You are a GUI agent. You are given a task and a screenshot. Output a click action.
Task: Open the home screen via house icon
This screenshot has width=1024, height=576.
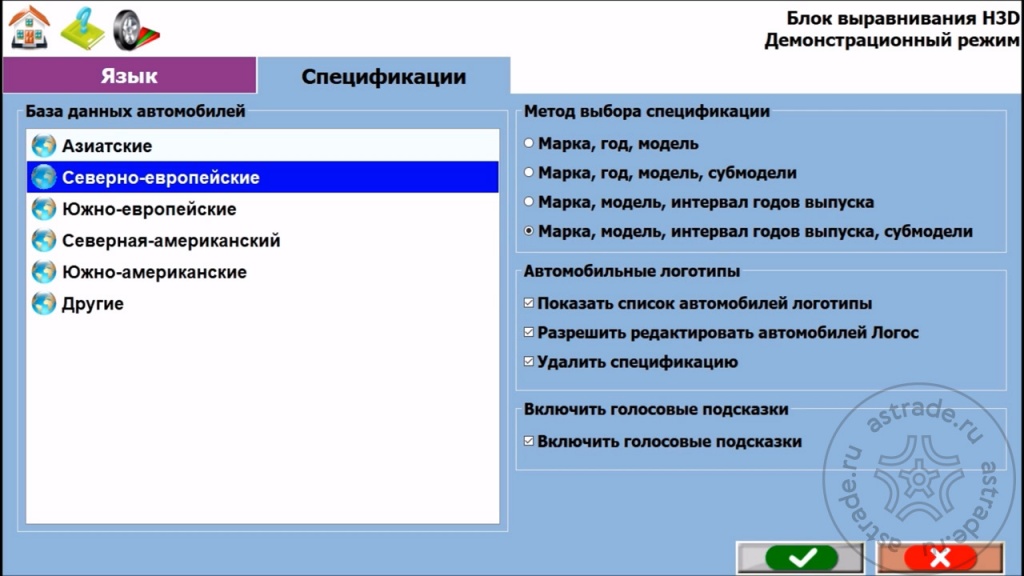point(29,28)
